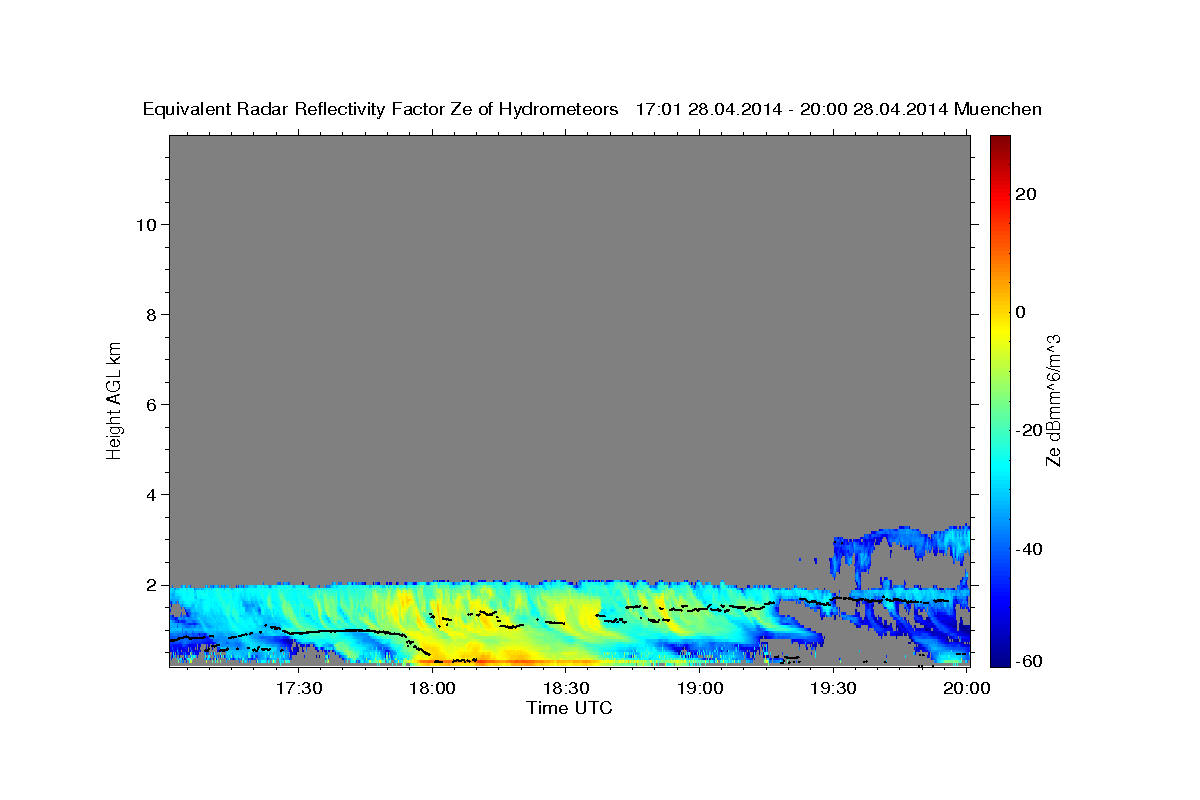Click the 'Time UTC' axis label
Viewport: 1200px width, 800px height.
click(x=569, y=708)
